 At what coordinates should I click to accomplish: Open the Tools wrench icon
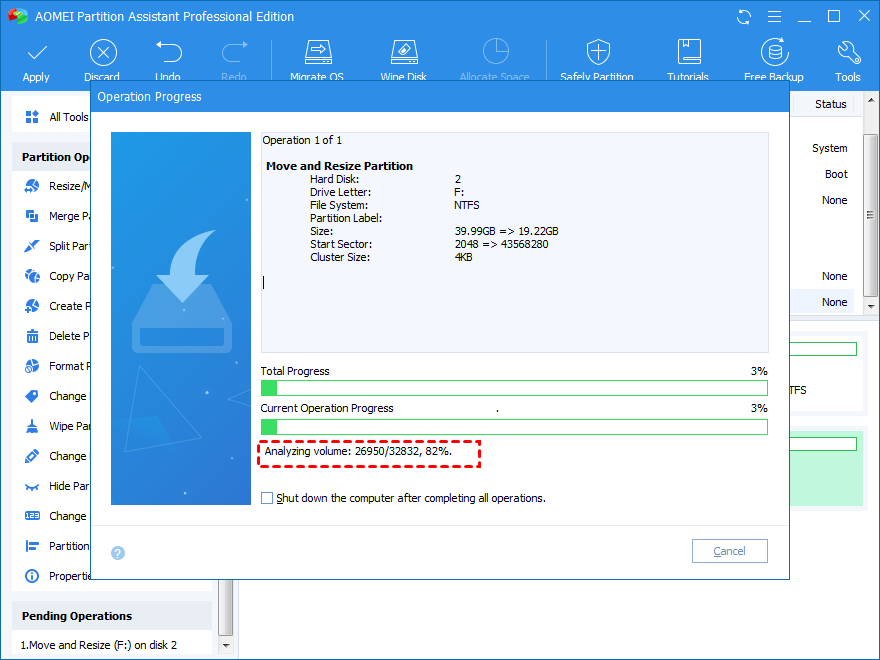[848, 52]
